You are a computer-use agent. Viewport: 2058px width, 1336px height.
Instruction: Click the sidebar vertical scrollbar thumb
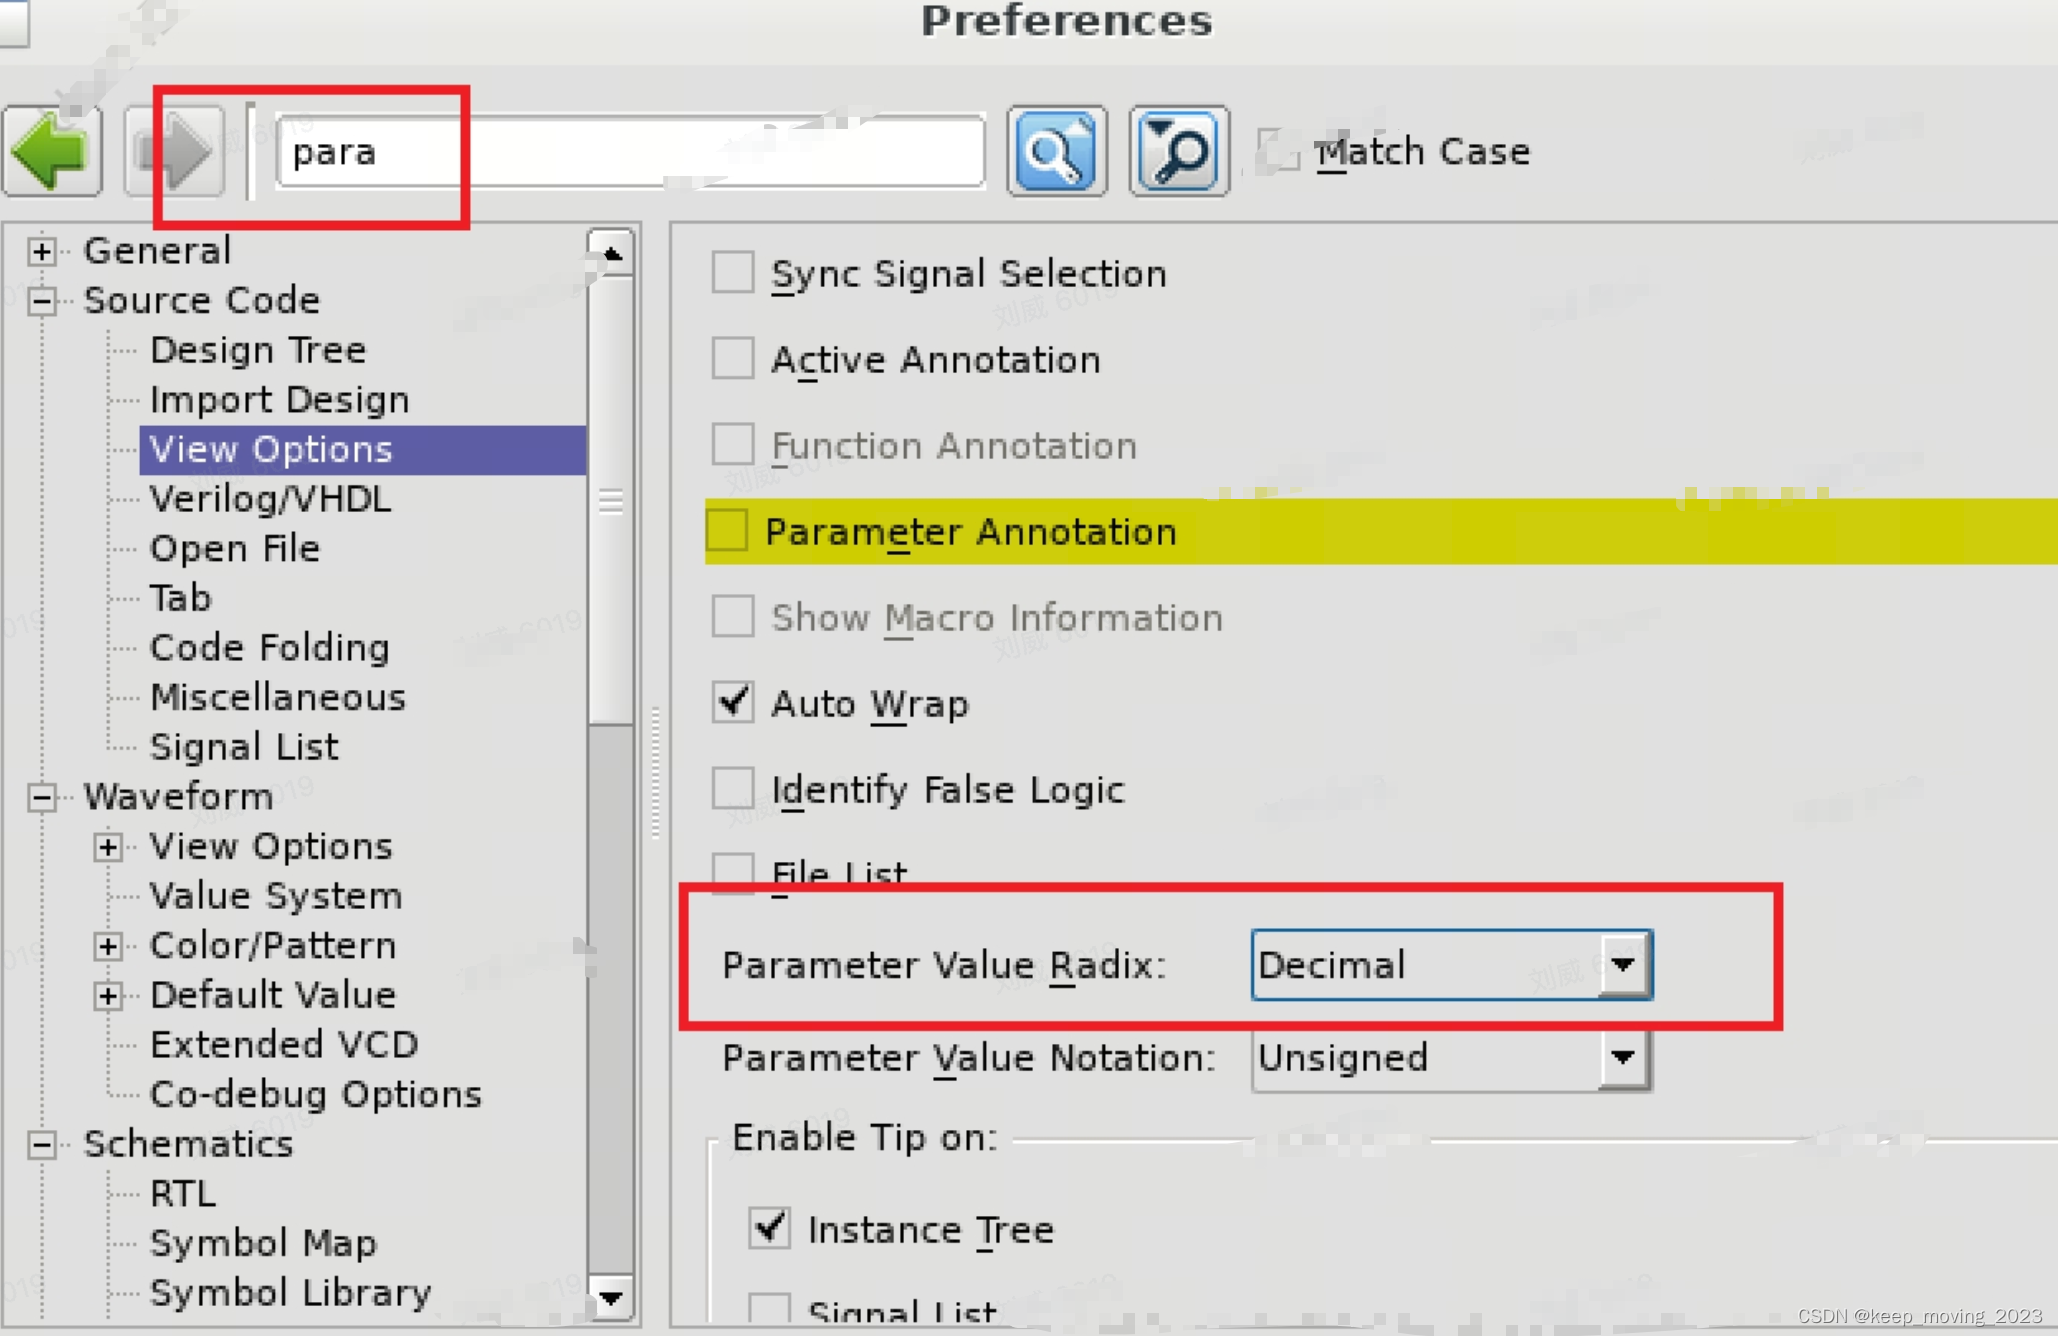coord(611,500)
